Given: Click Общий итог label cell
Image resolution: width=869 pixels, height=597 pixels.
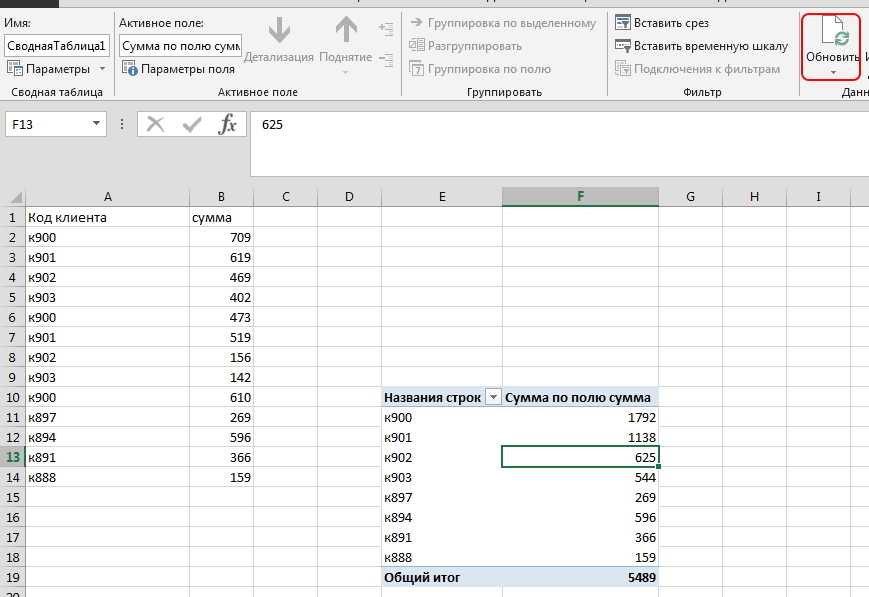Looking at the screenshot, I should pos(442,577).
